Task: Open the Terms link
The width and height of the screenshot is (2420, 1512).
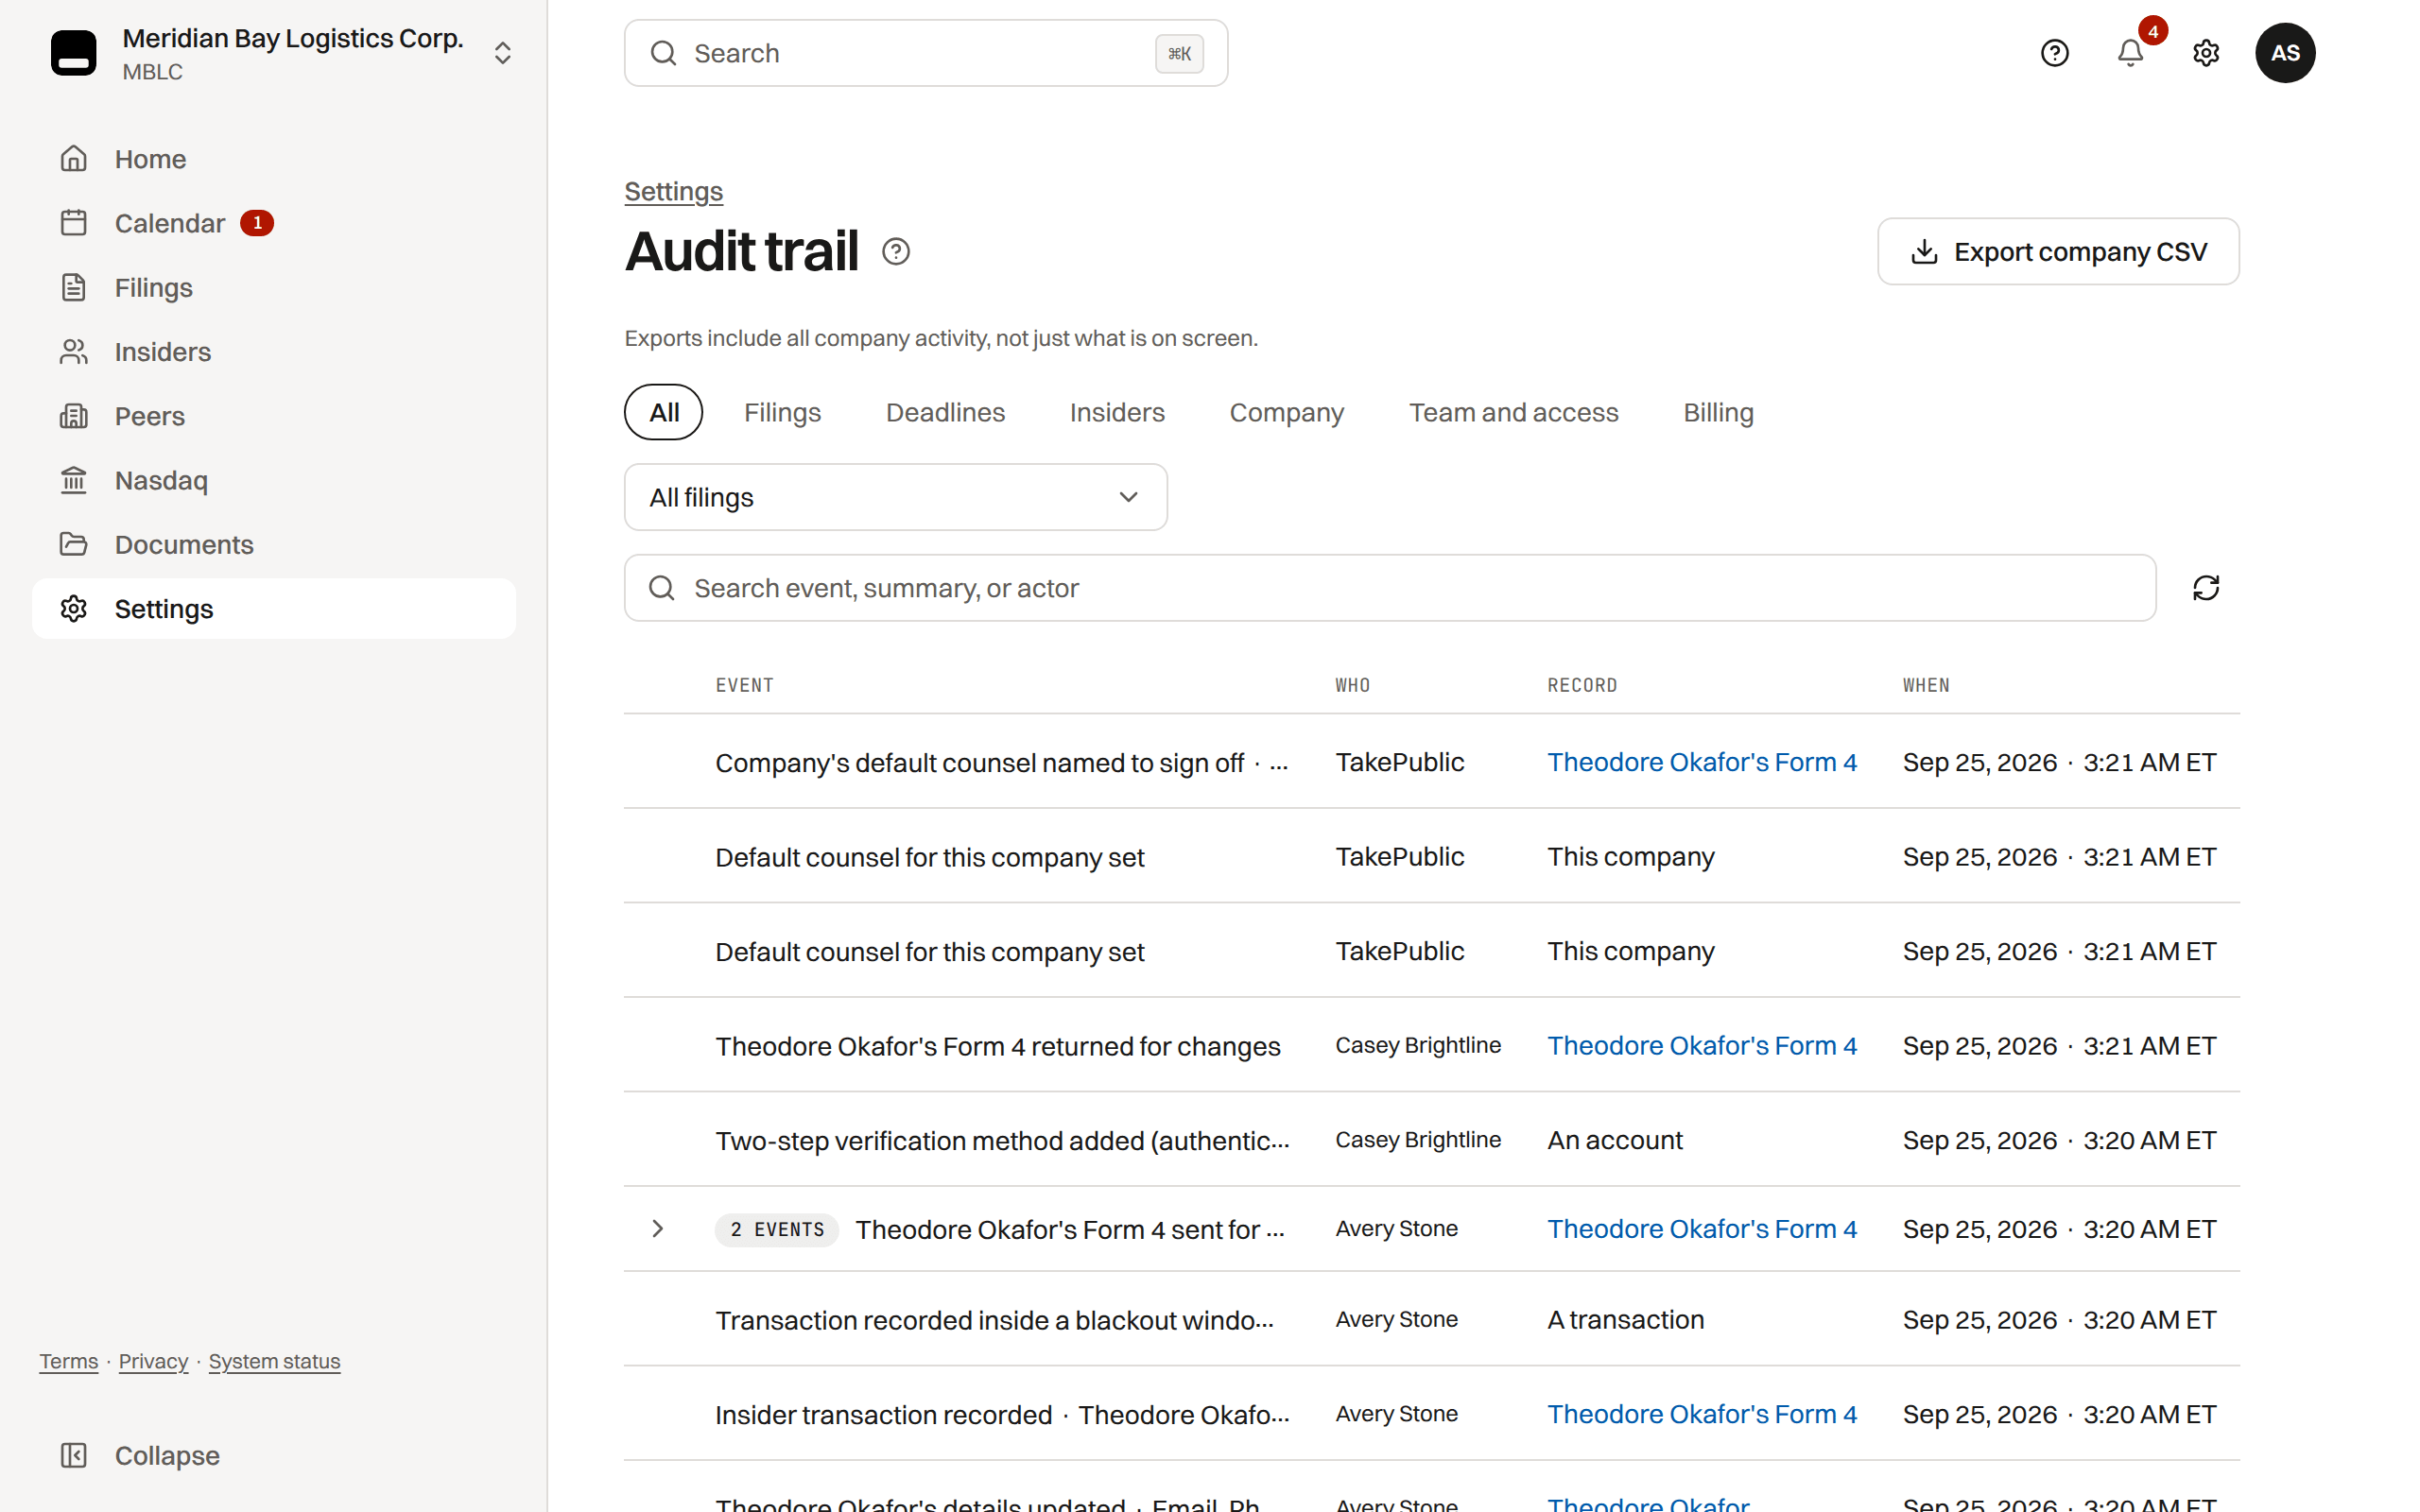Action: 69,1361
